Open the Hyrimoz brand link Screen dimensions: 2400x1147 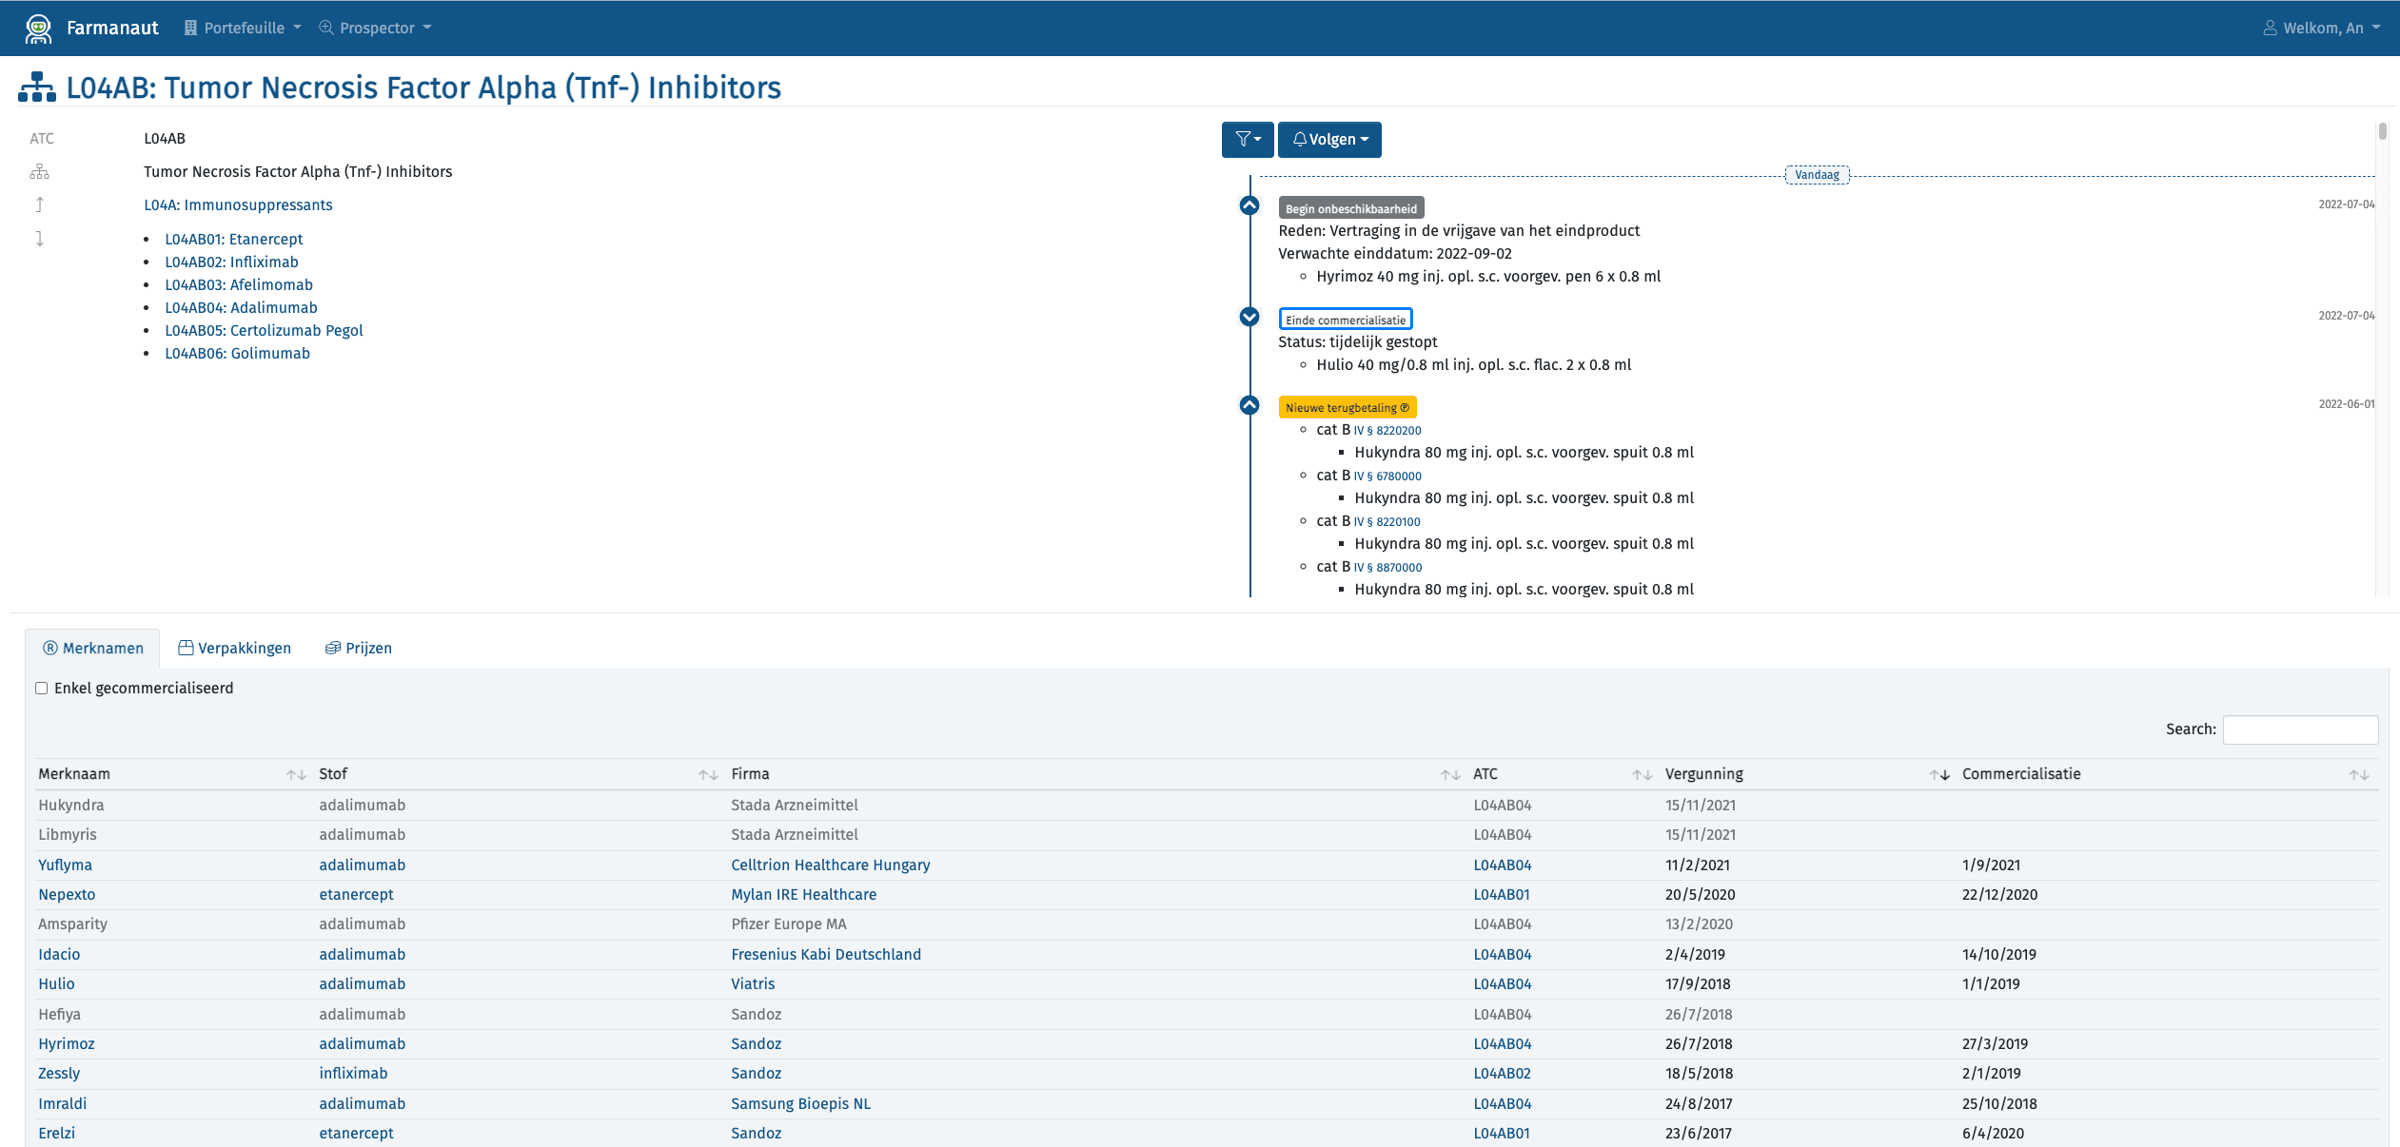click(66, 1044)
